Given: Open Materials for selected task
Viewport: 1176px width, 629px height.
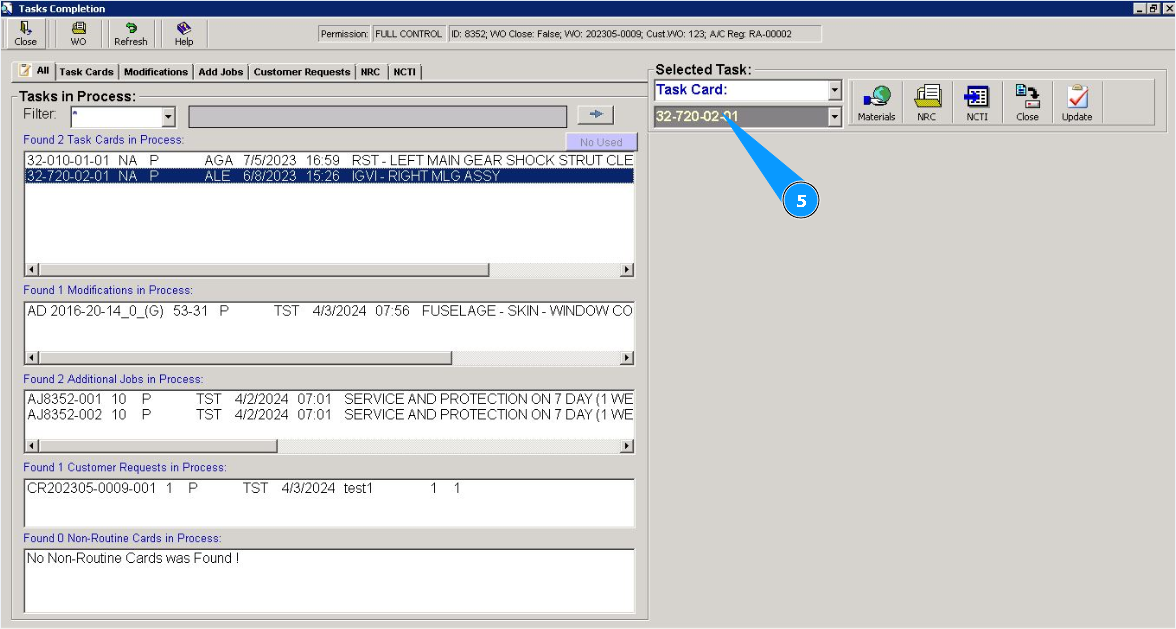Looking at the screenshot, I should click(x=876, y=103).
